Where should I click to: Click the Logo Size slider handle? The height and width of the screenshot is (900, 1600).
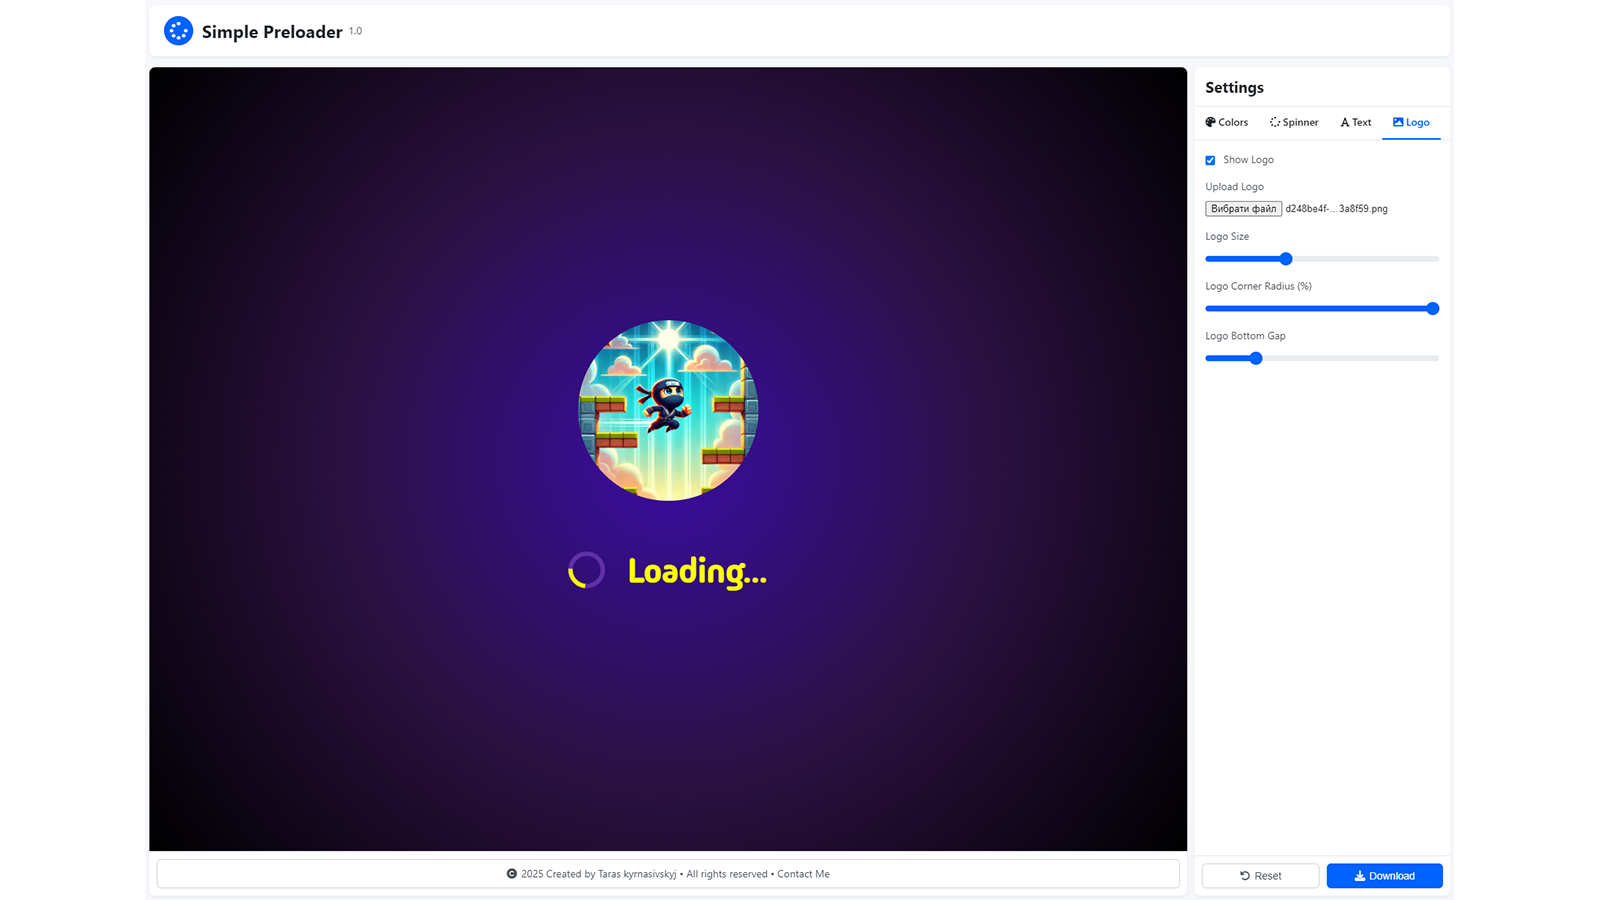tap(1284, 258)
